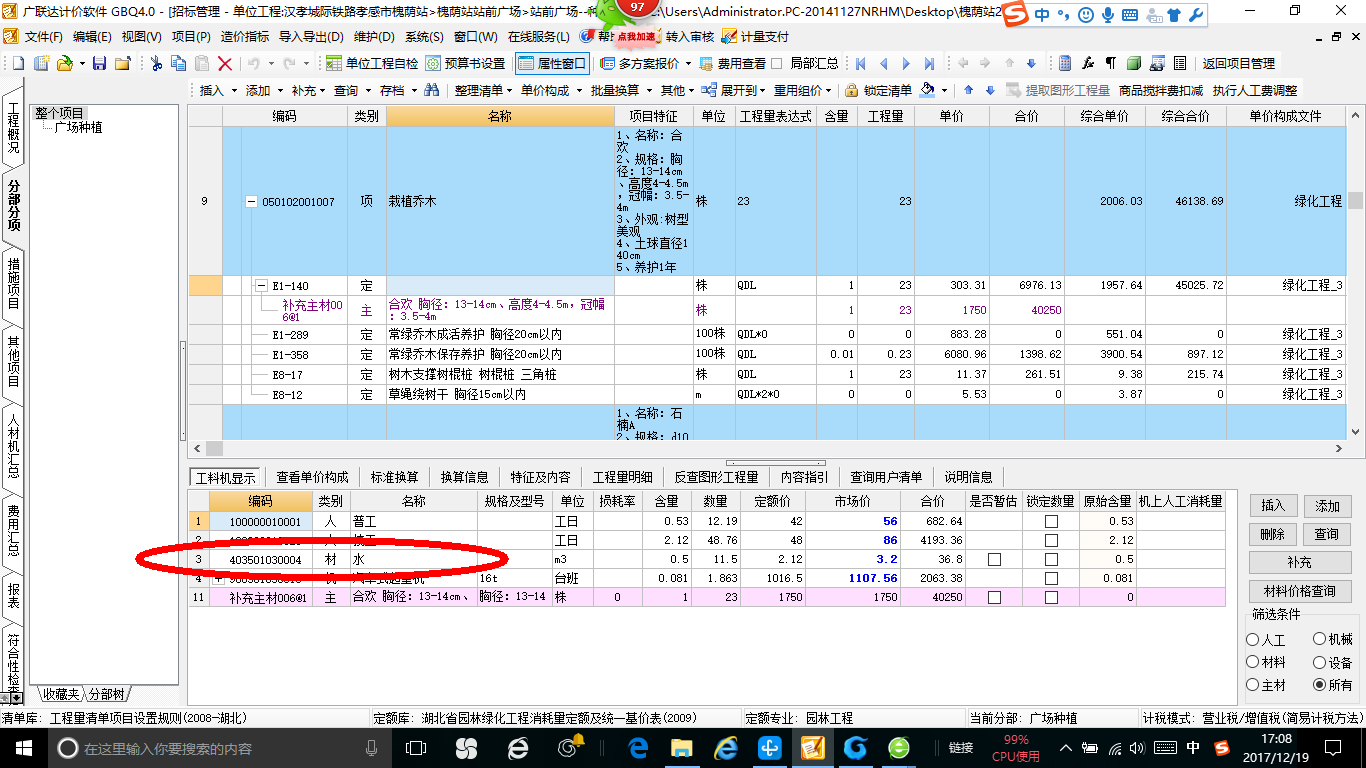Switch to 措施项目 side tab
1366x768 pixels.
pos(13,283)
